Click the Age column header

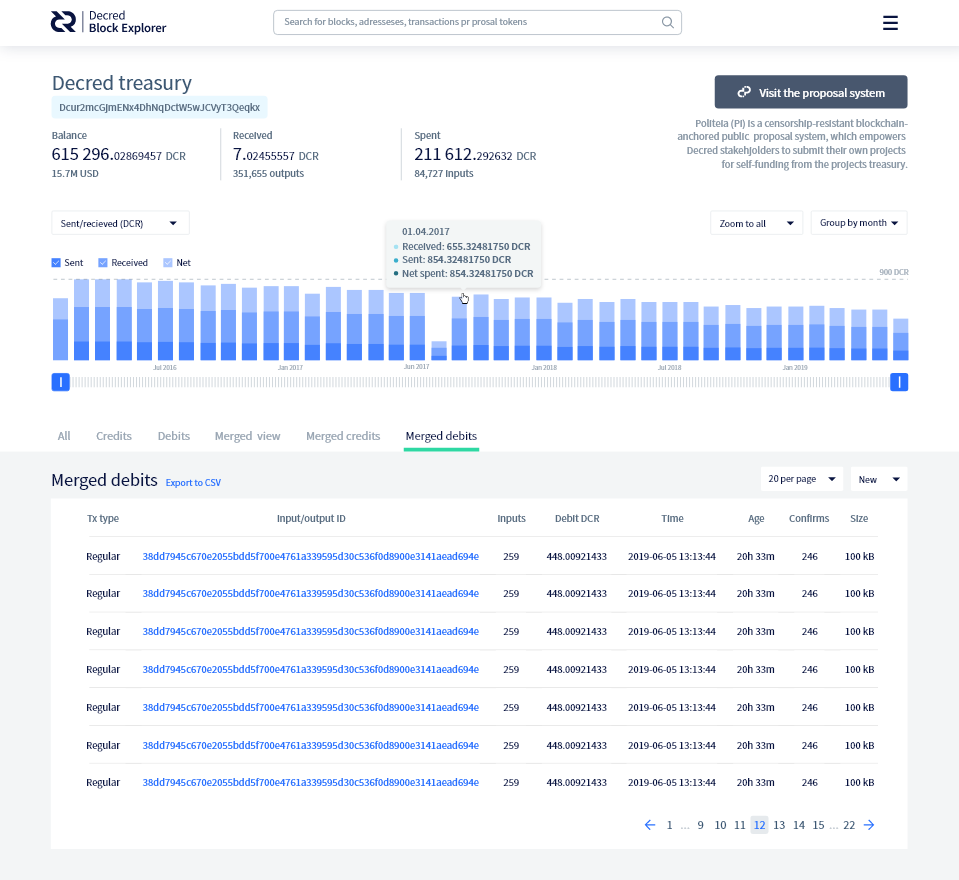756,519
